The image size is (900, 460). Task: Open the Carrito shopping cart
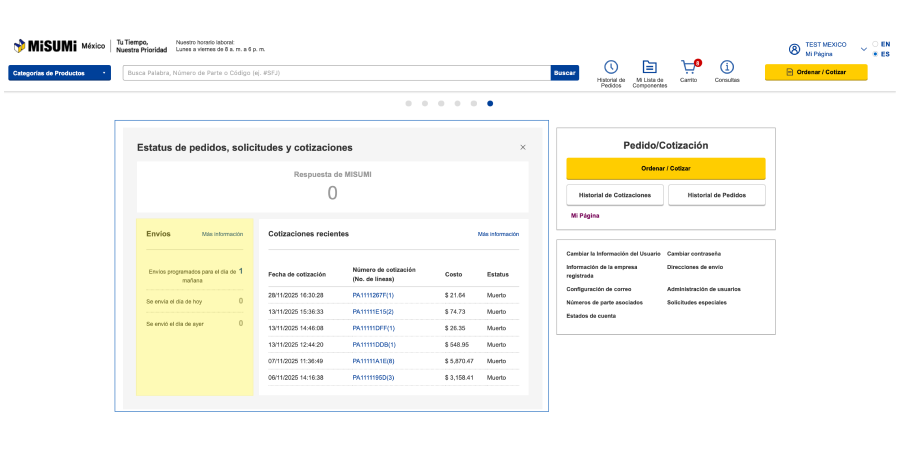[x=689, y=67]
